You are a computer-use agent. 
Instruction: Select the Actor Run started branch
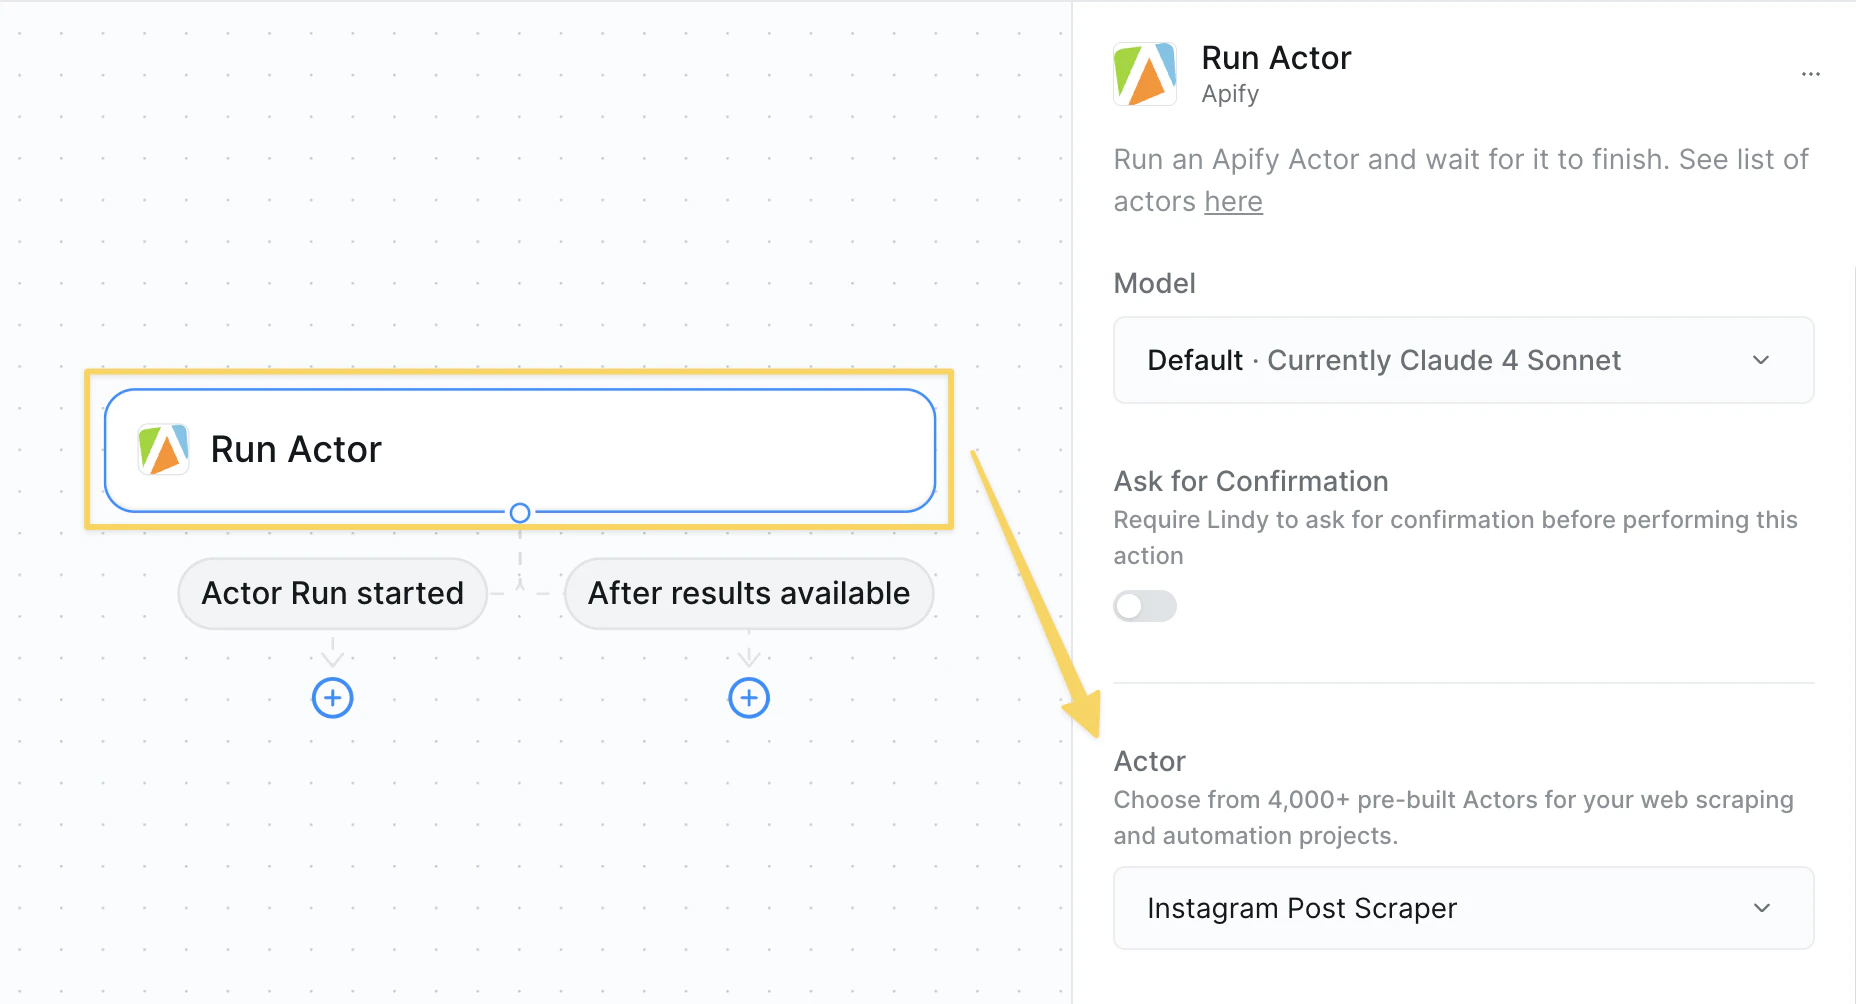tap(333, 593)
